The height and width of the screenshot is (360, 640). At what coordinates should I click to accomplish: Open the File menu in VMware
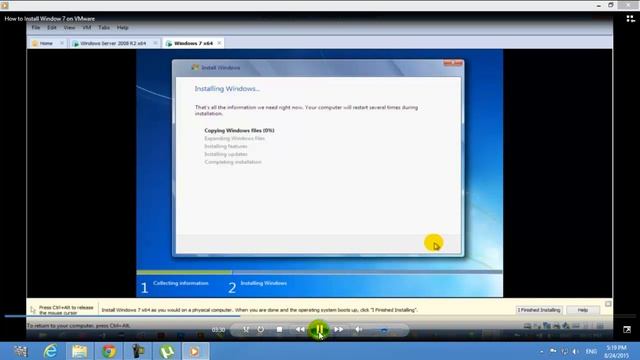tap(36, 28)
